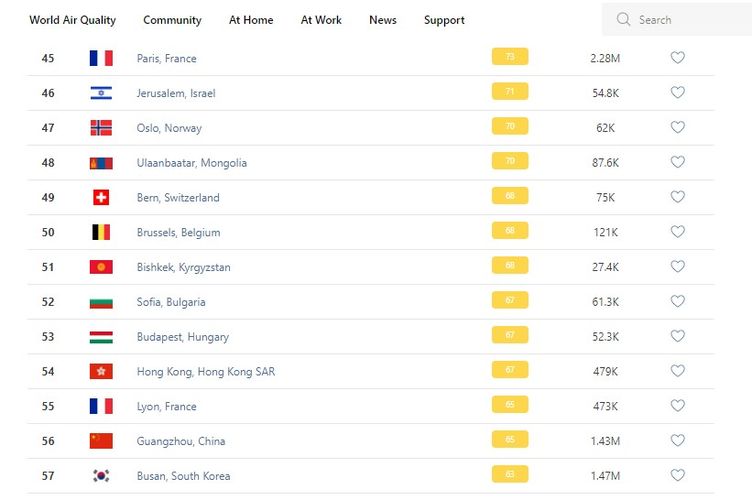Open Sofia, Bulgaria city link

(x=171, y=302)
